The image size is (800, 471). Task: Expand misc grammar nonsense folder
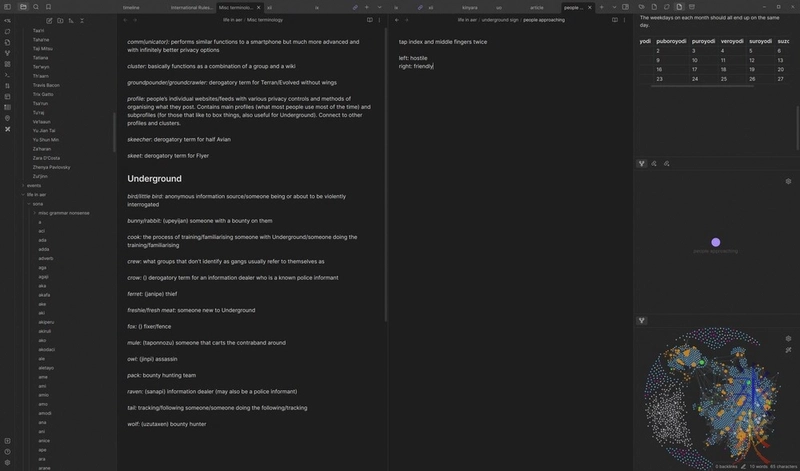pyautogui.click(x=64, y=213)
